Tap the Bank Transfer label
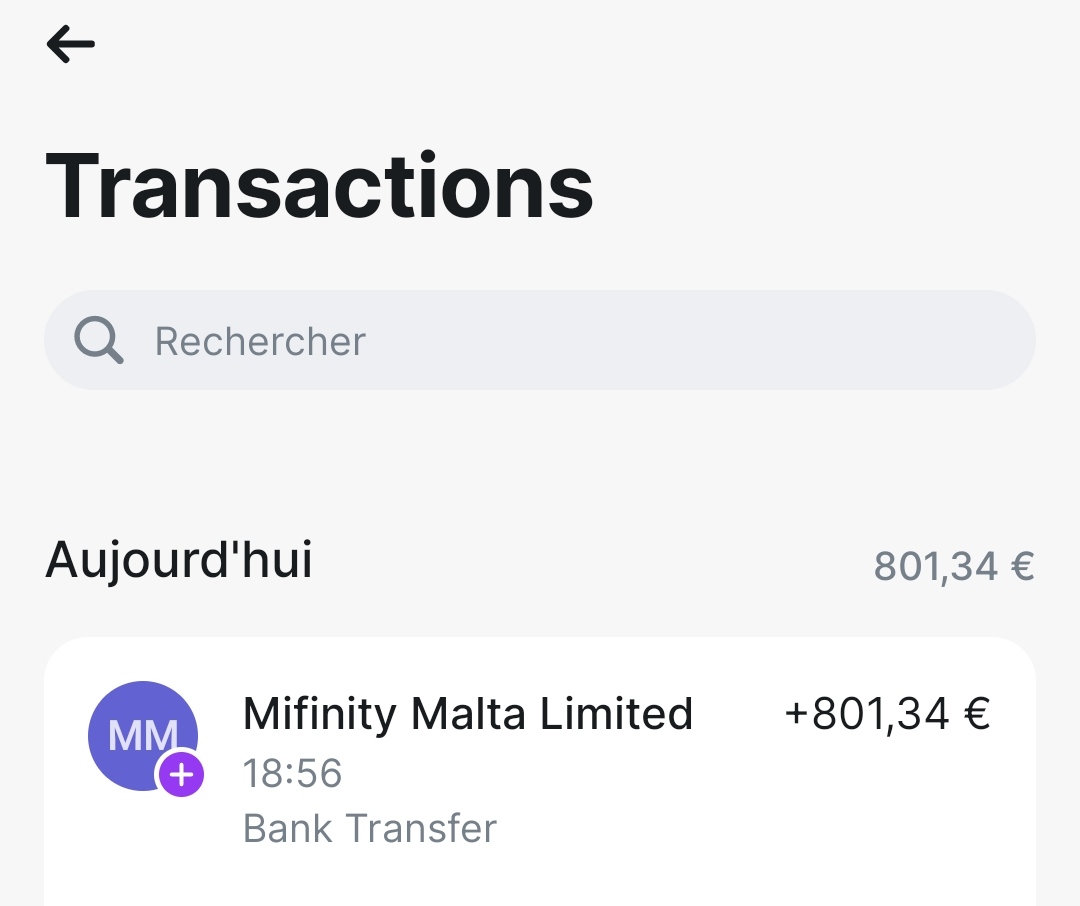The height and width of the screenshot is (906, 1080). [x=370, y=828]
